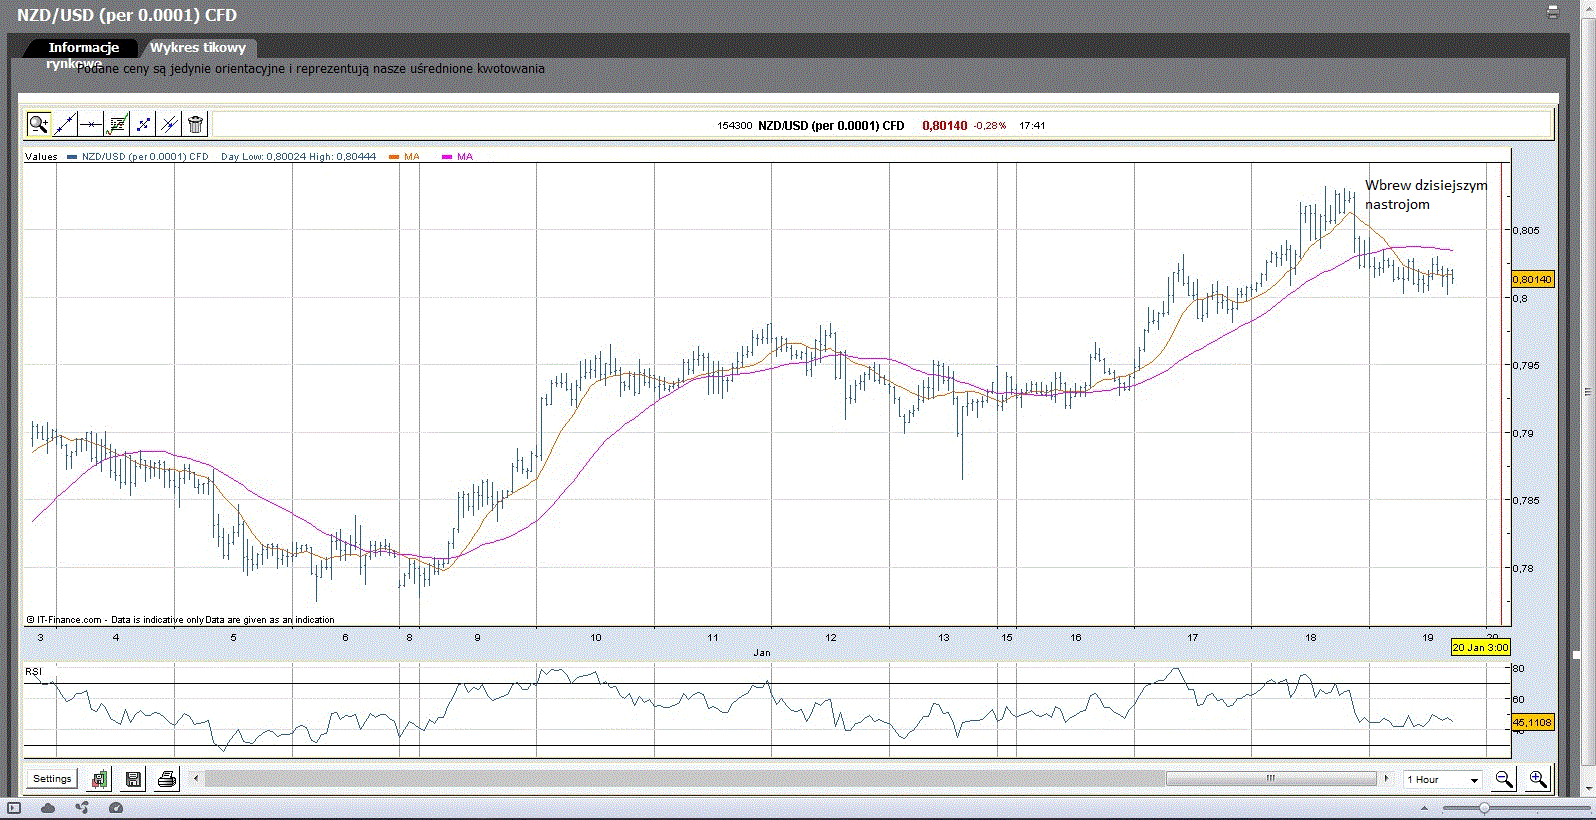
Task: Print the chart with printer icon
Action: 167,779
